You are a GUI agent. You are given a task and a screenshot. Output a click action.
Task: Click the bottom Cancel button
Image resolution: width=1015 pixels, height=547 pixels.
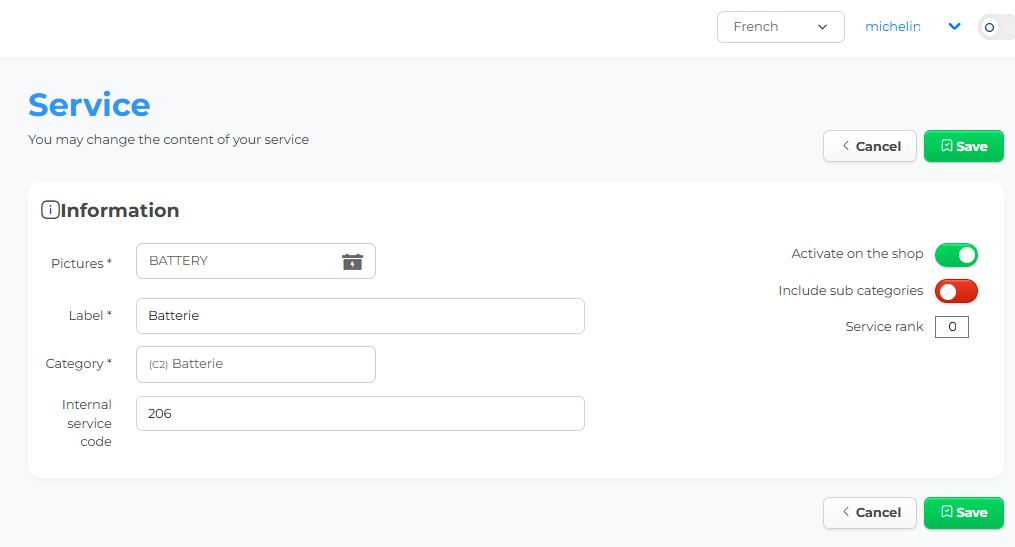870,513
